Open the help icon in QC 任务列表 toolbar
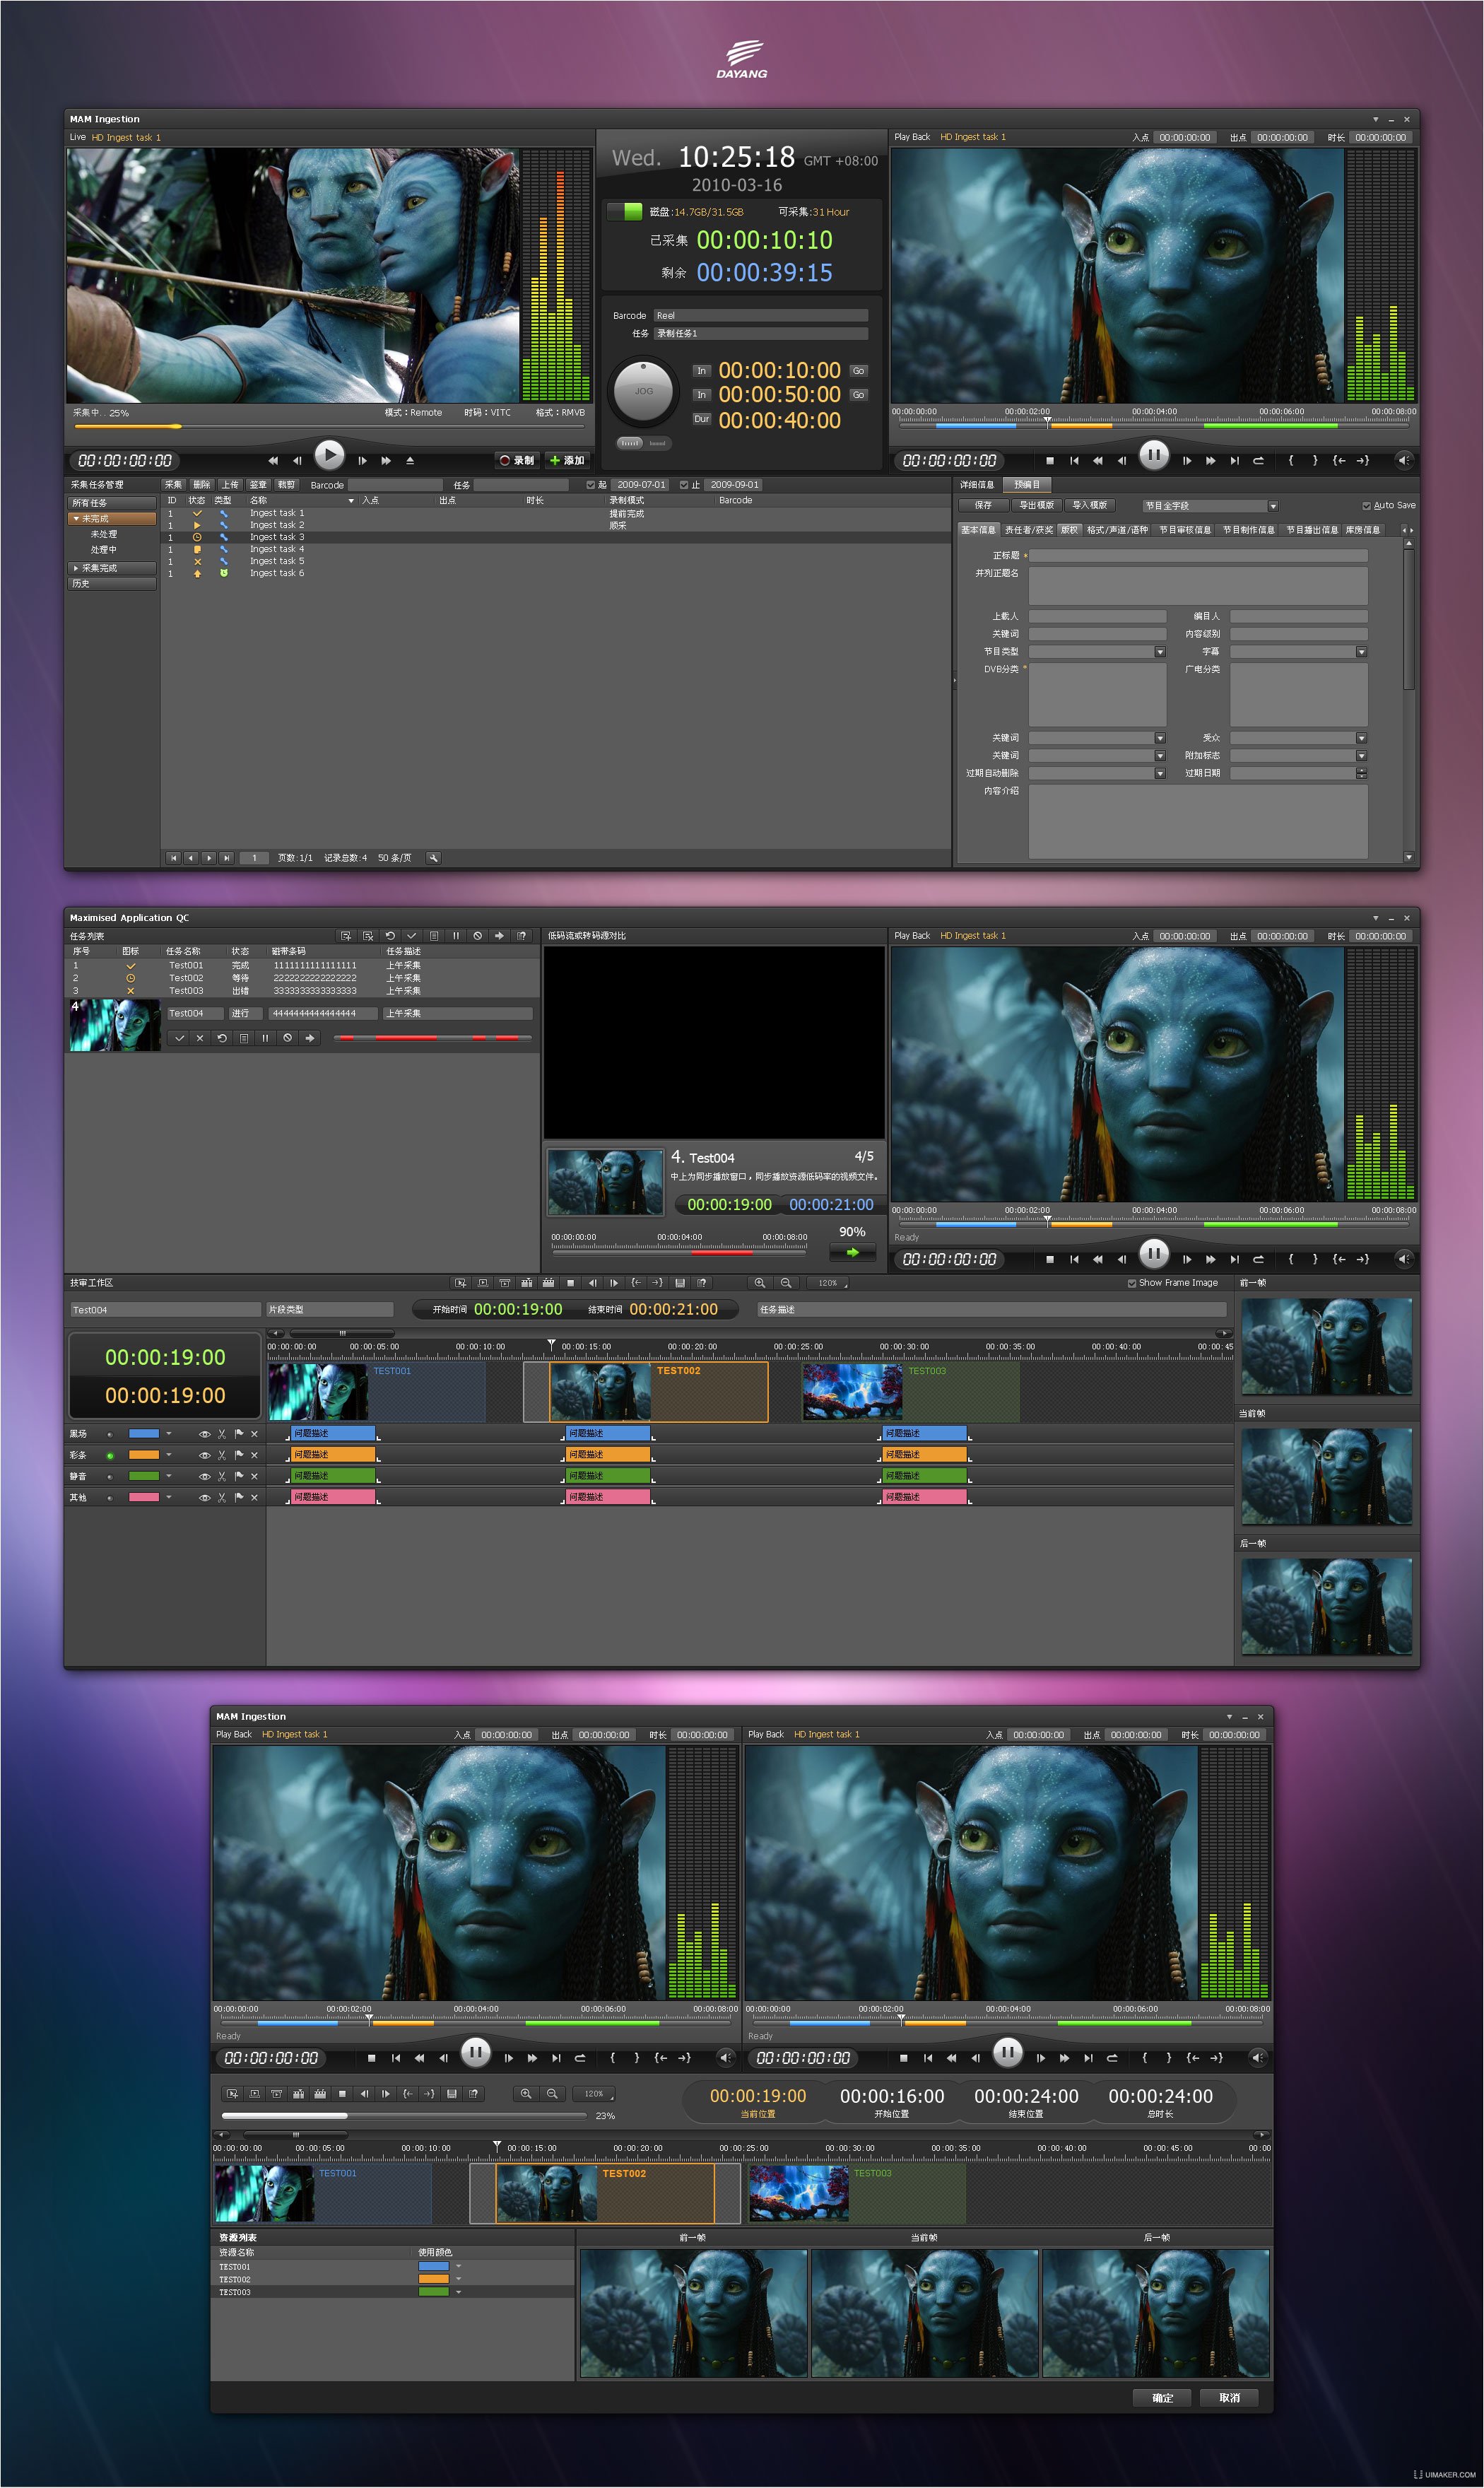 coord(522,936)
